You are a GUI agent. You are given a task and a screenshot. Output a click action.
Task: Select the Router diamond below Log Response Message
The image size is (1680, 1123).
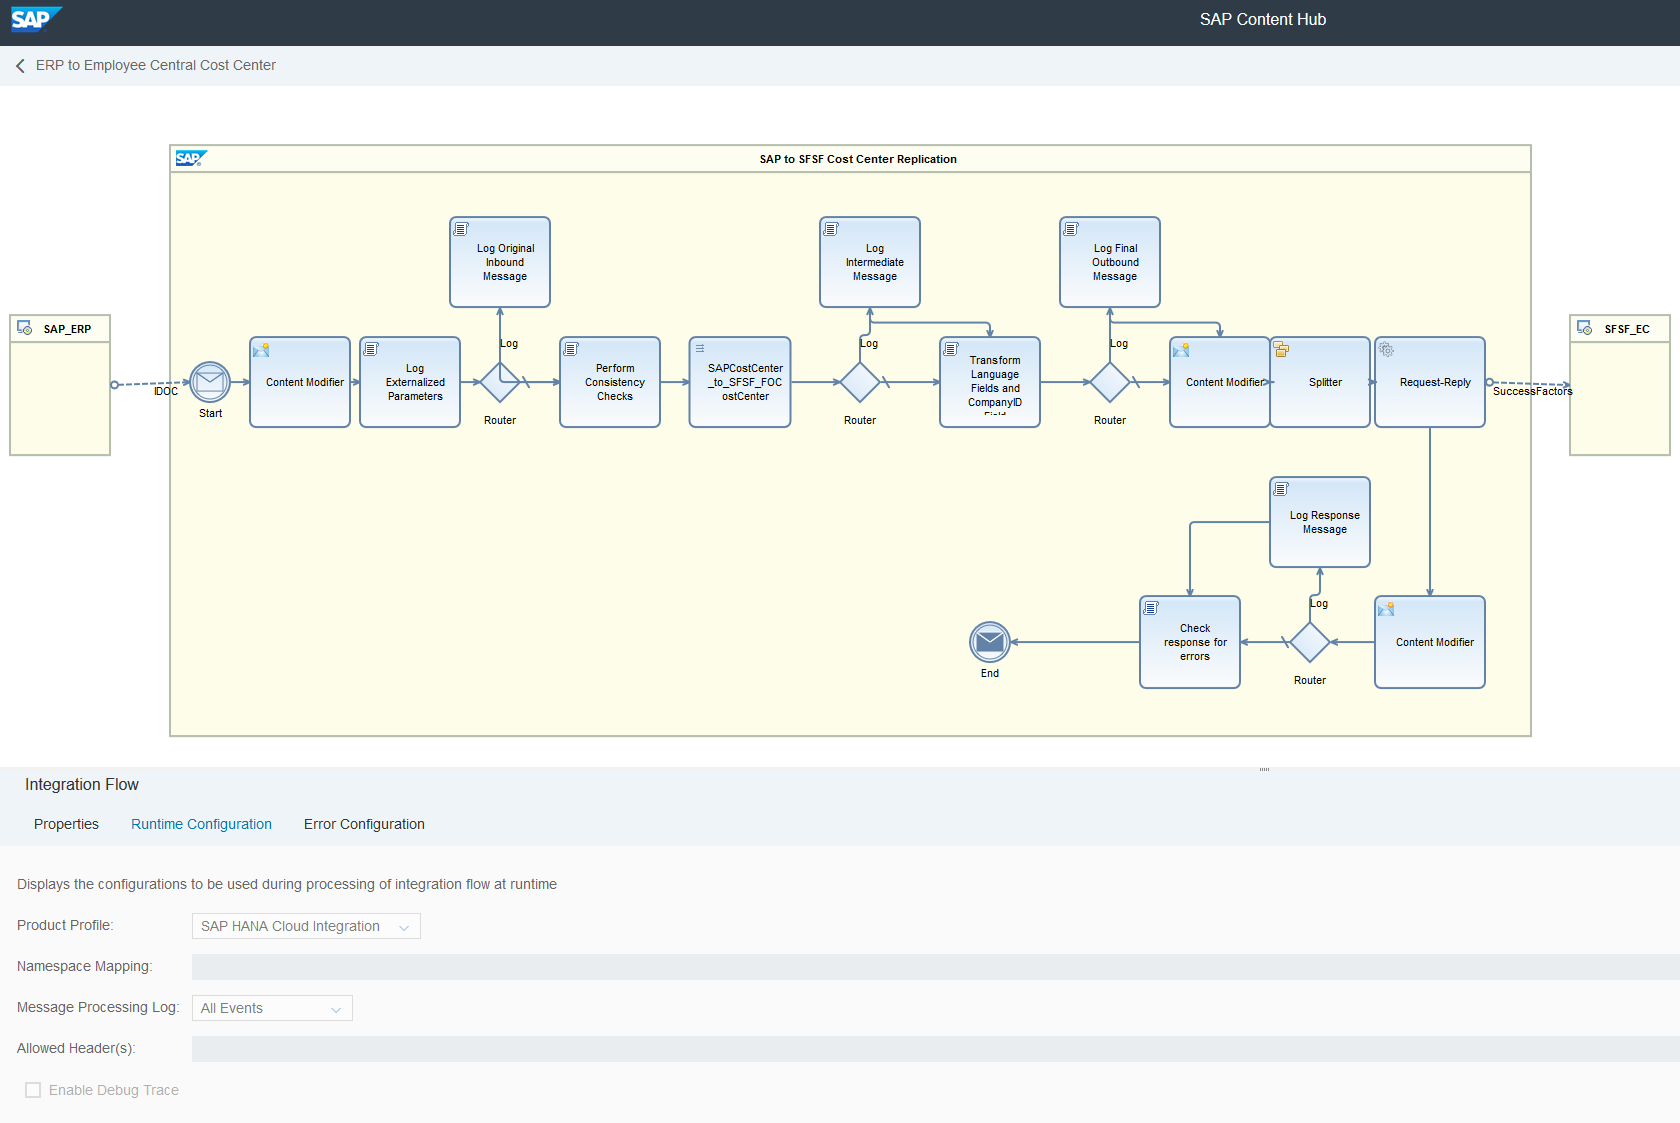coord(1310,642)
